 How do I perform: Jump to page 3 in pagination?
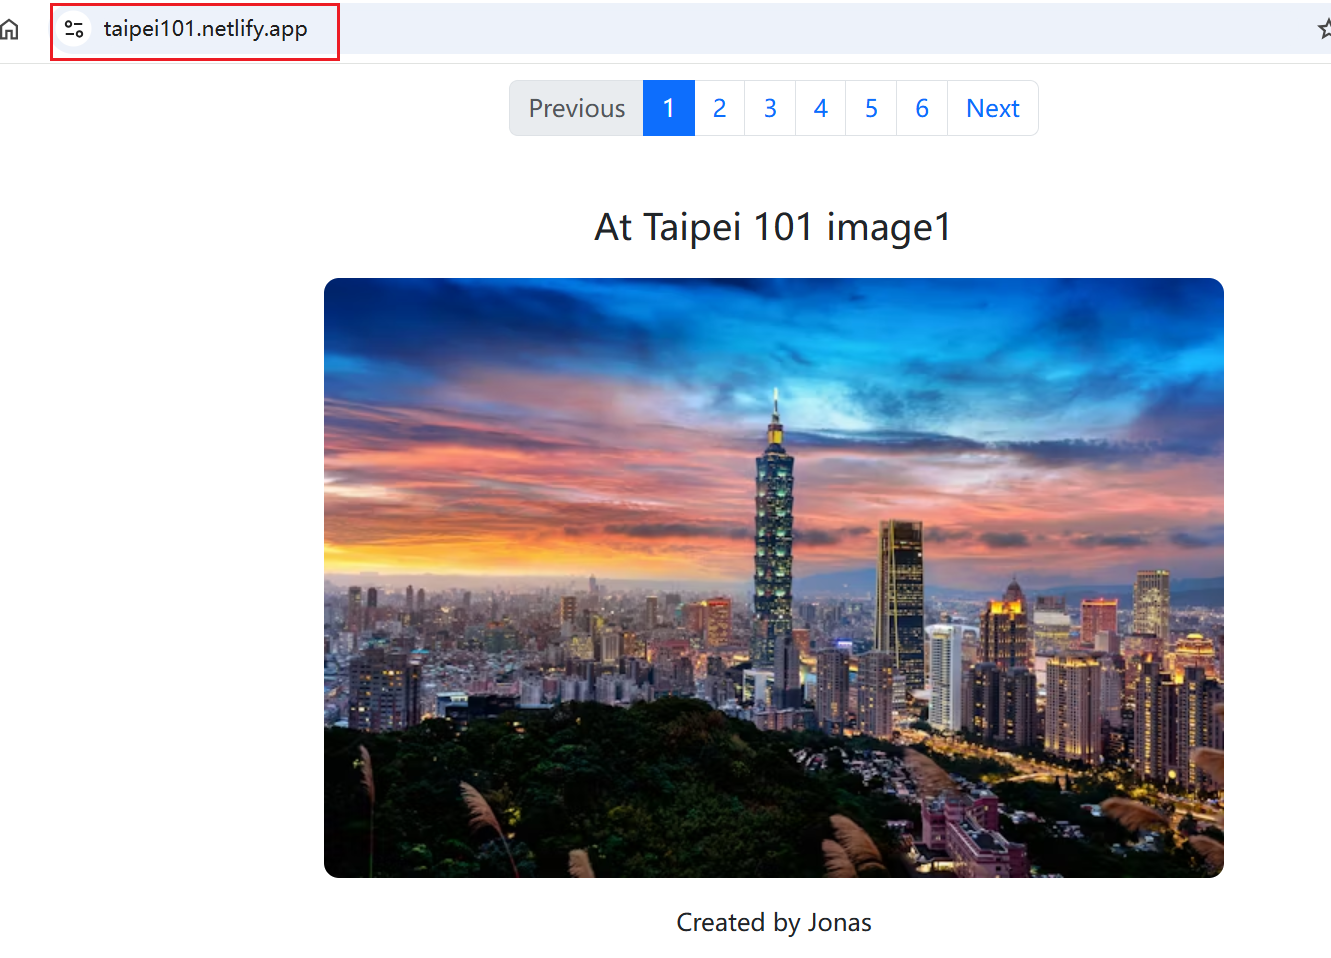pyautogui.click(x=770, y=108)
